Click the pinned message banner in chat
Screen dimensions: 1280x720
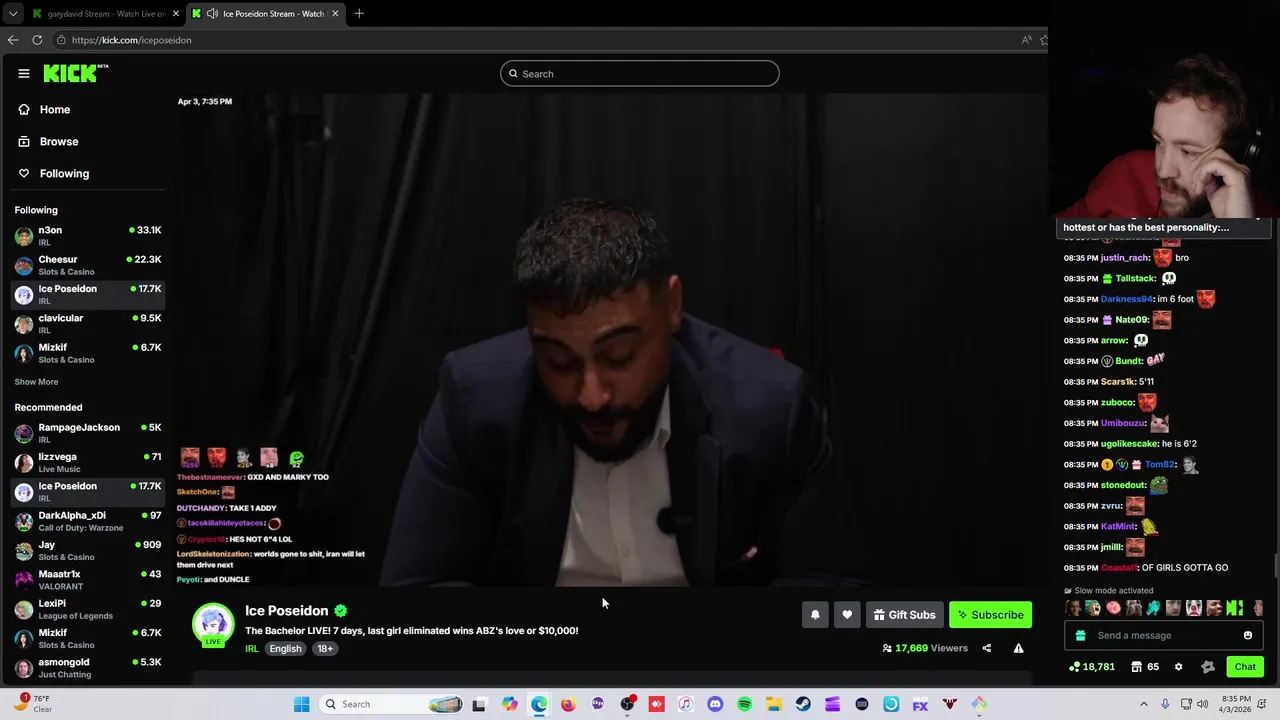(x=1163, y=228)
